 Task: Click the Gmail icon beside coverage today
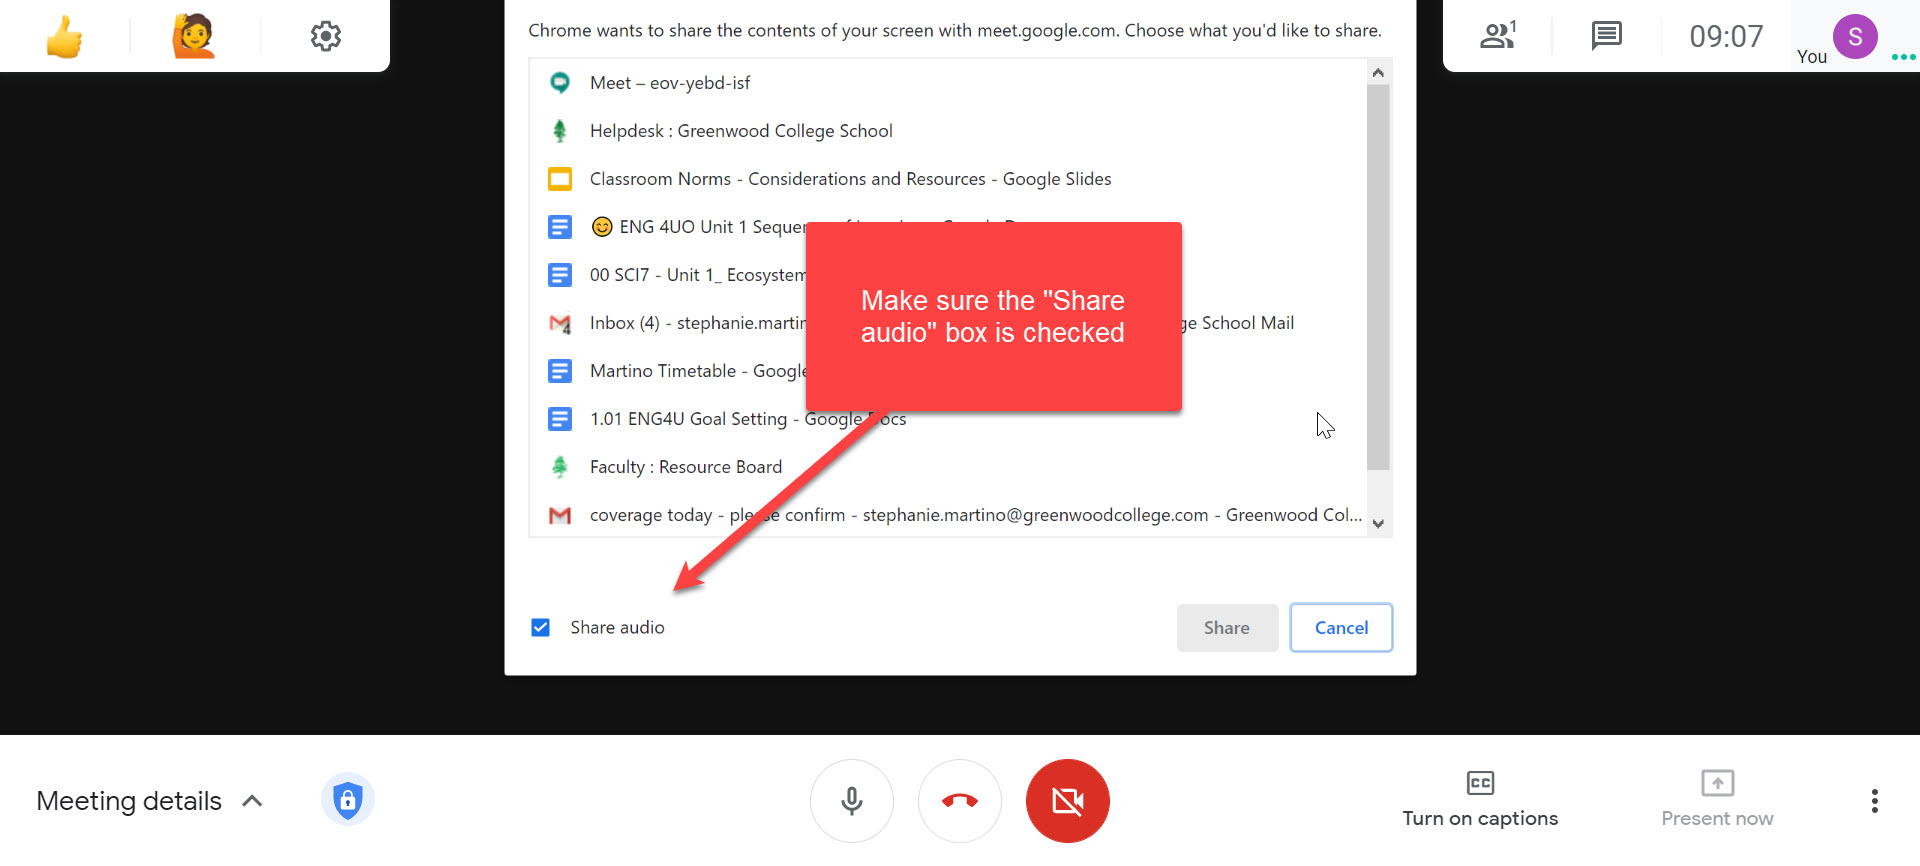click(x=560, y=515)
